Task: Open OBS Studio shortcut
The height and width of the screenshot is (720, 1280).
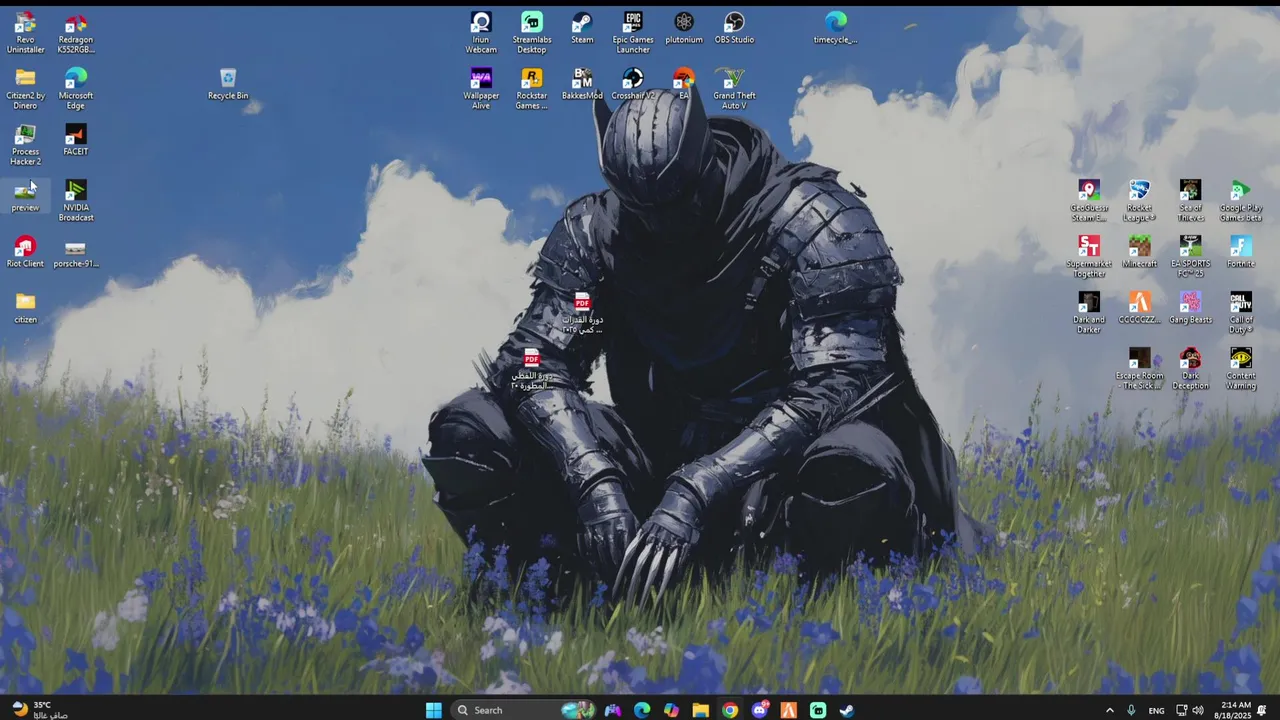Action: (x=734, y=28)
